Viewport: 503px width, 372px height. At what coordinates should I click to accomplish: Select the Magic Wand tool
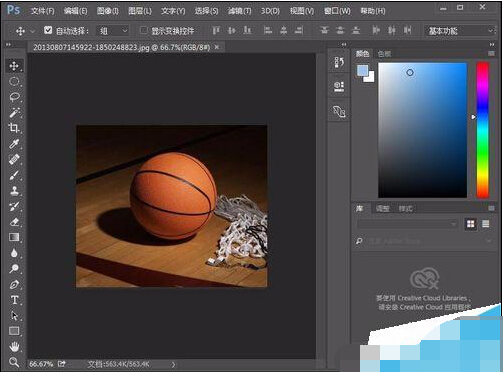coord(14,113)
